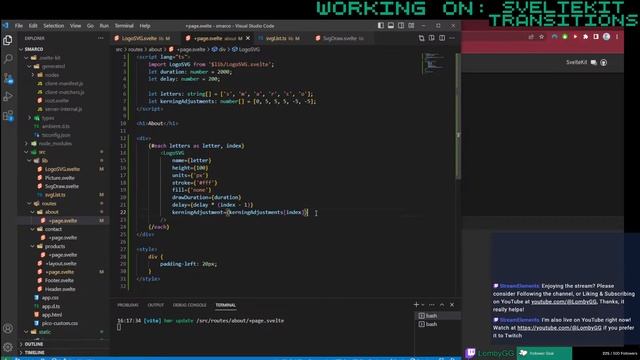Open browser extensions puzzle icon
The image size is (640, 360).
(x=585, y=37)
